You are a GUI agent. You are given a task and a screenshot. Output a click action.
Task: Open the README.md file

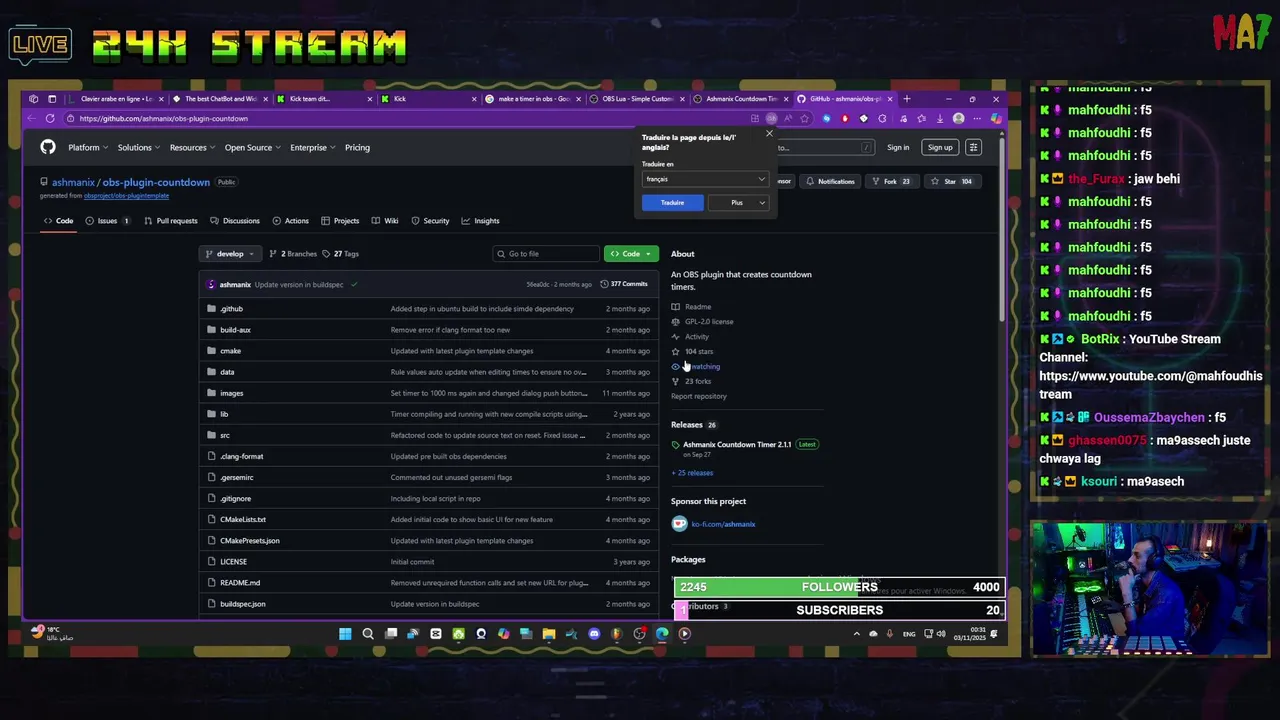tap(240, 583)
